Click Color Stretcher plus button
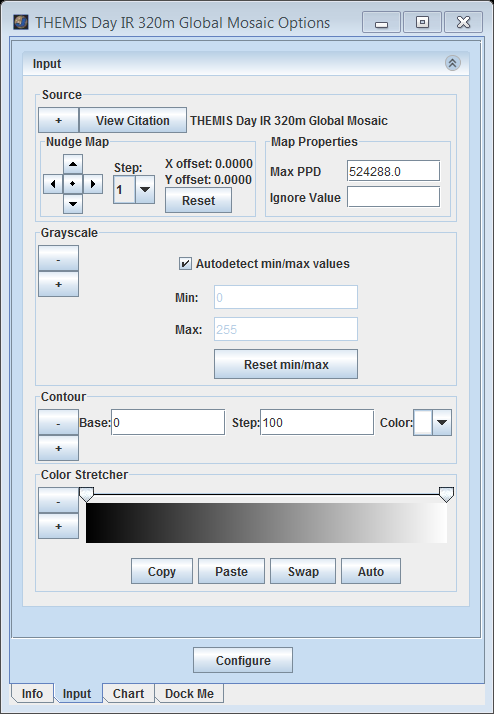 coord(58,526)
